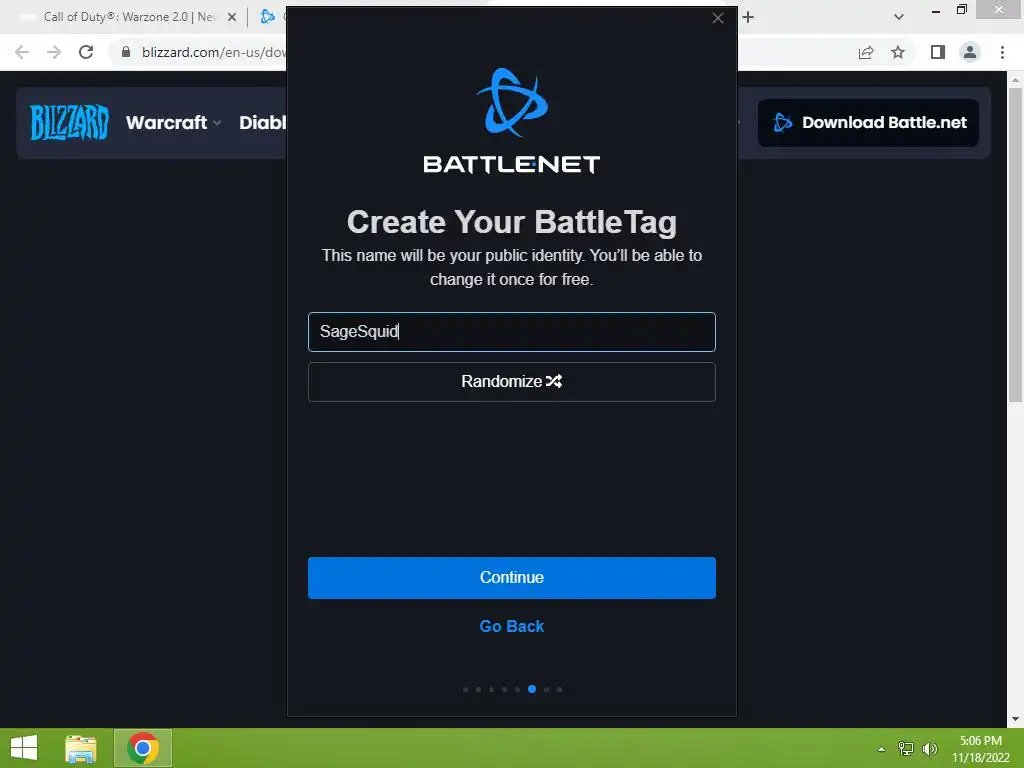The height and width of the screenshot is (768, 1024).
Task: Click the site lock icon
Action: 126,52
